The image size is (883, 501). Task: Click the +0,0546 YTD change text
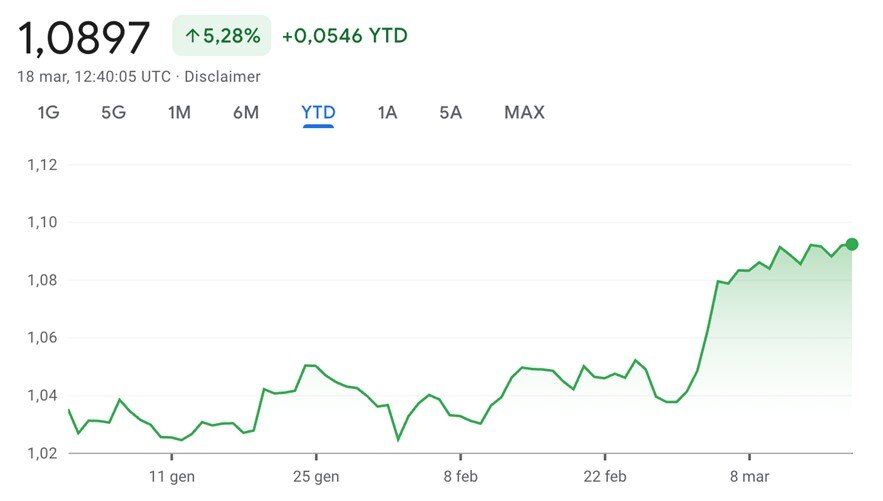tap(344, 36)
